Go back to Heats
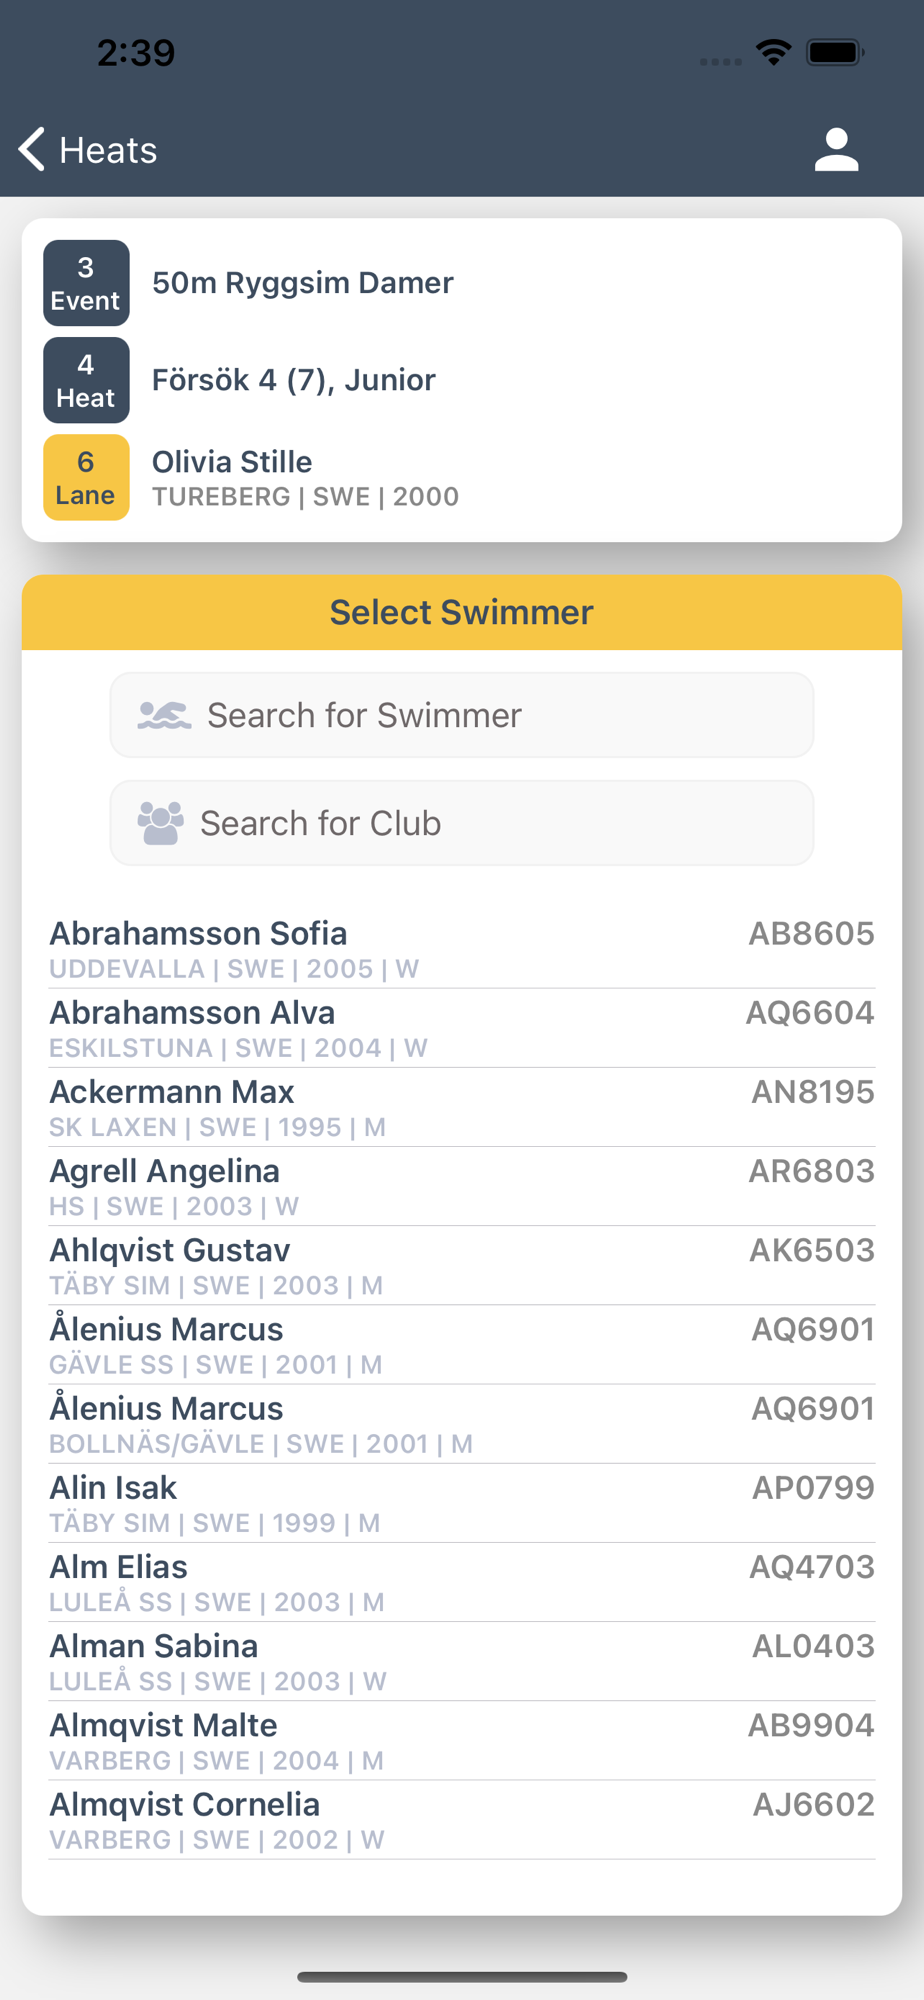 click(88, 150)
